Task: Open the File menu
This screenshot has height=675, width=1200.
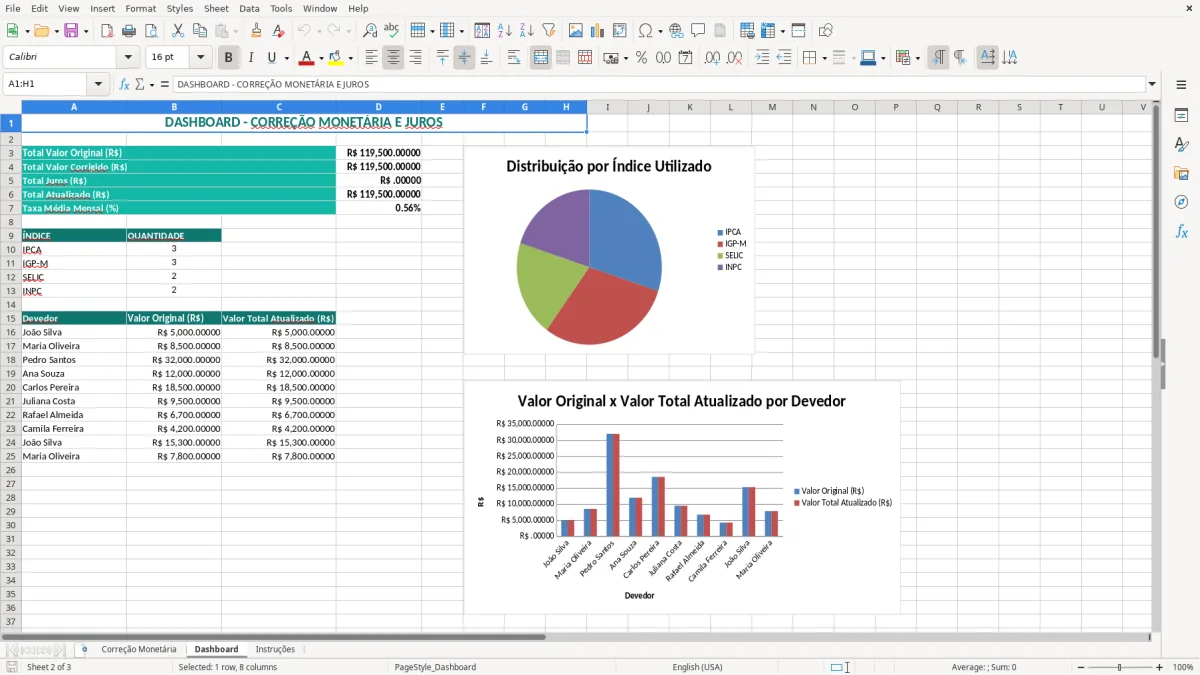Action: (13, 8)
